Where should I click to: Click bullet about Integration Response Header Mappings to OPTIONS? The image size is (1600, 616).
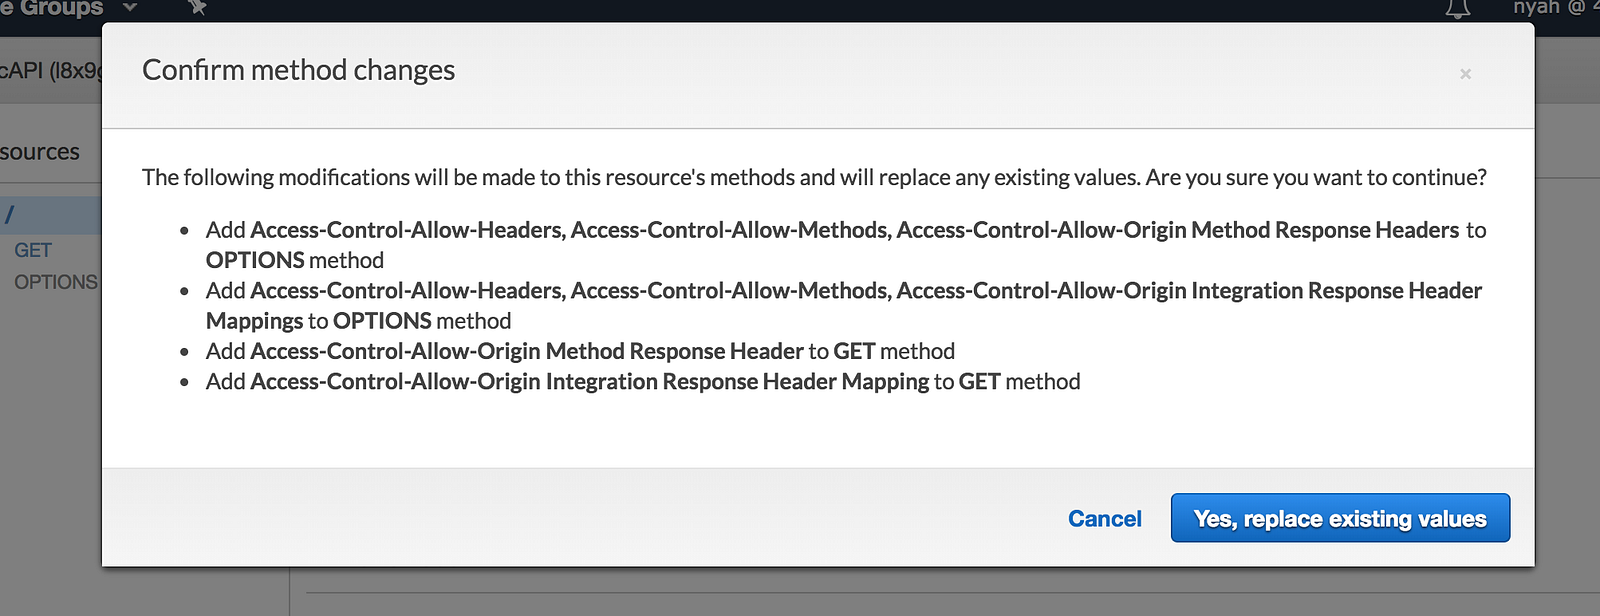pos(844,306)
